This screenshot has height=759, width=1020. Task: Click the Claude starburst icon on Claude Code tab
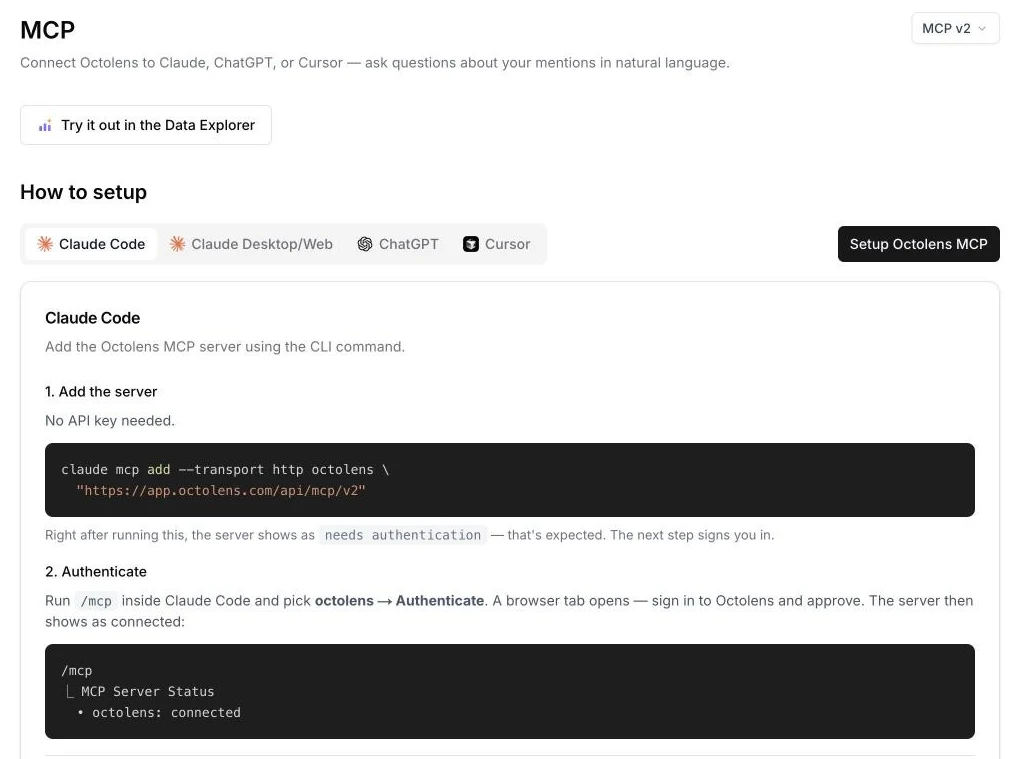click(45, 244)
